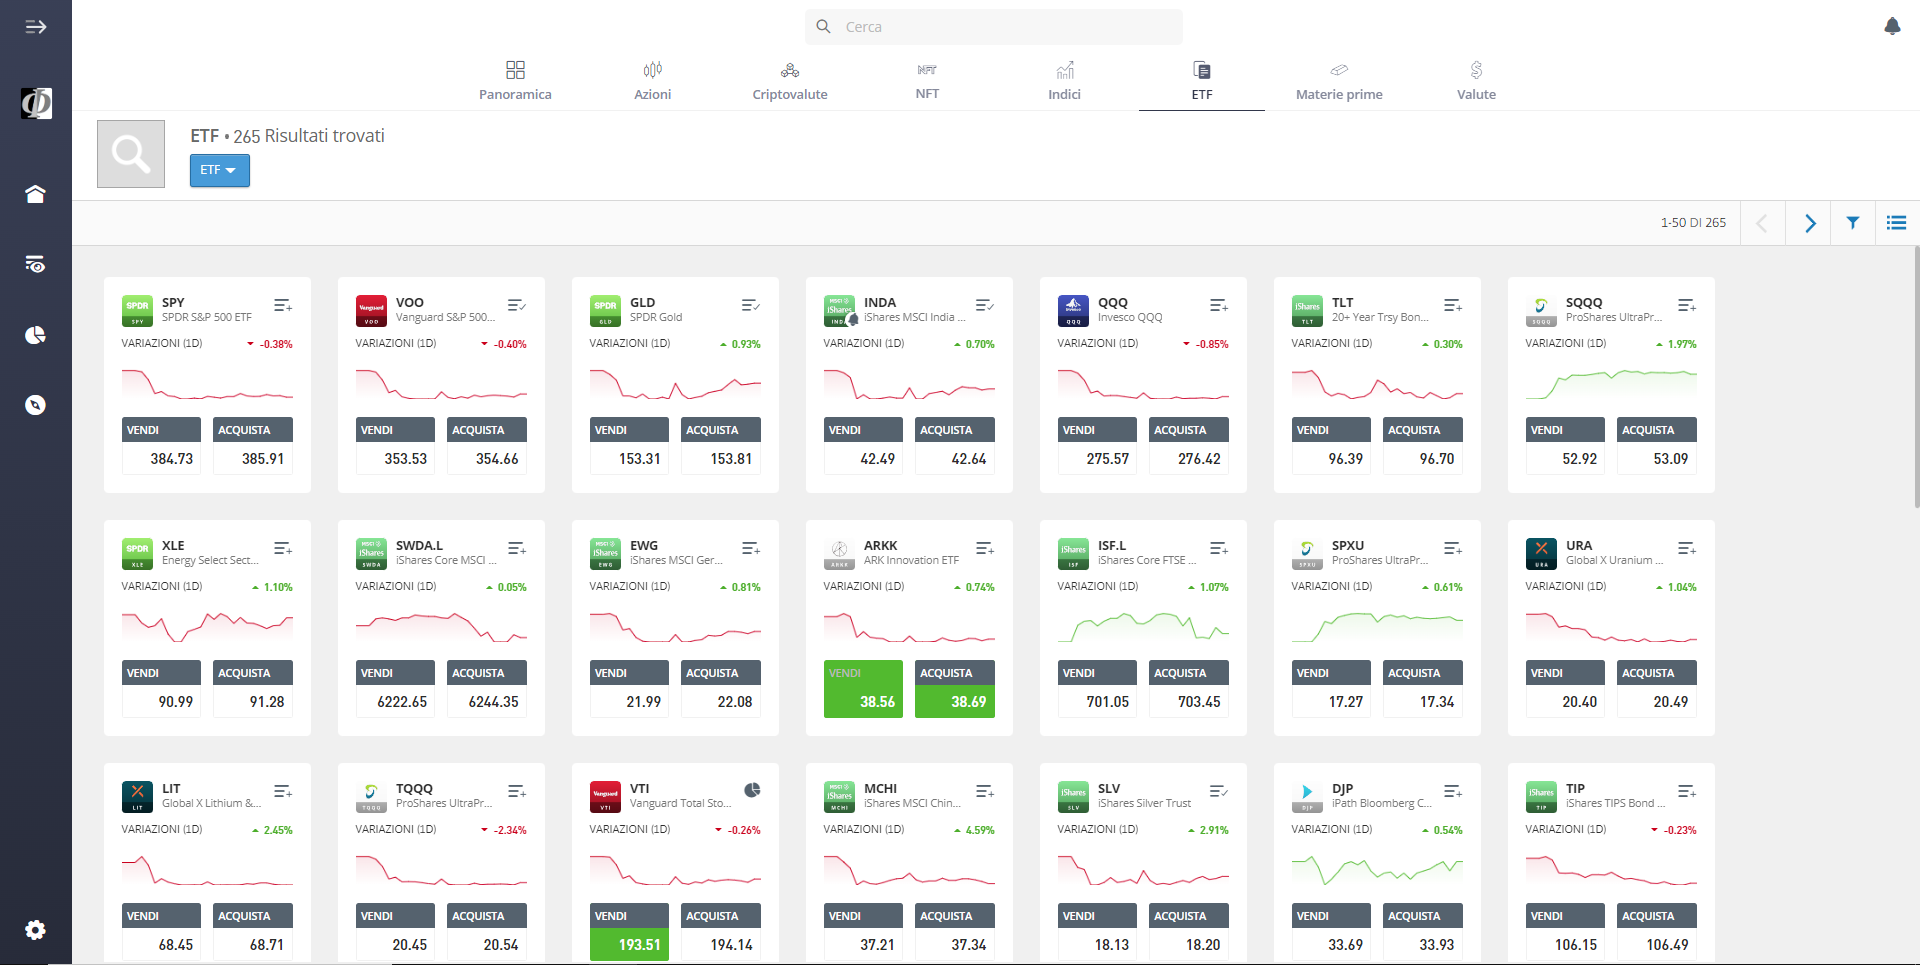Add EWG to watchlist icon
Image resolution: width=1920 pixels, height=965 pixels.
point(751,548)
